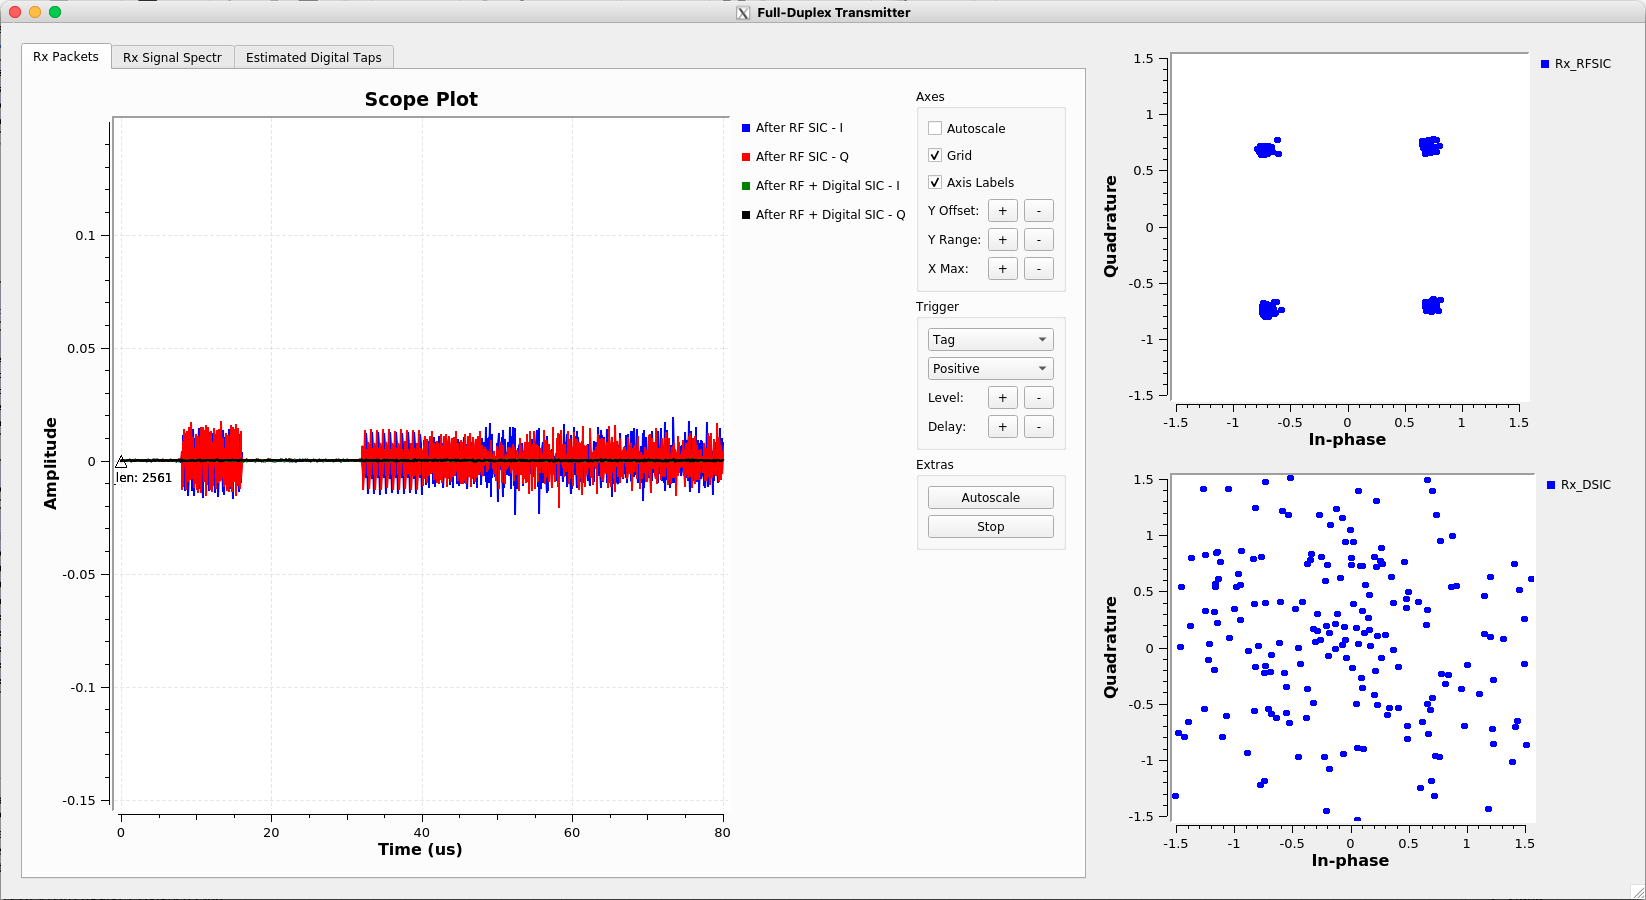This screenshot has width=1646, height=900.
Task: Click the trigger marker triangle on plot
Action: point(121,462)
